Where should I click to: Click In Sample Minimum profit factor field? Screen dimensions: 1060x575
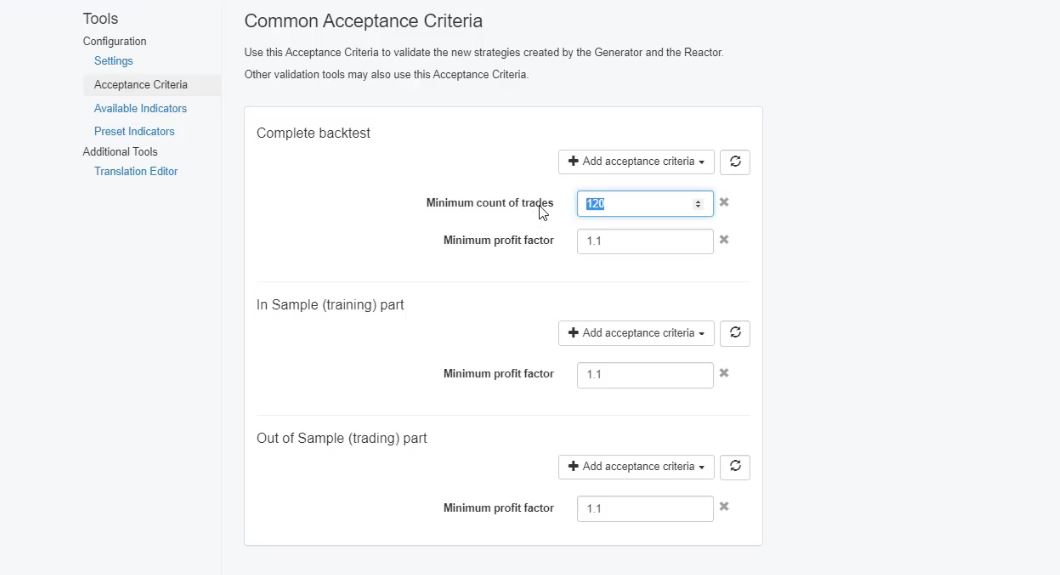coord(644,374)
